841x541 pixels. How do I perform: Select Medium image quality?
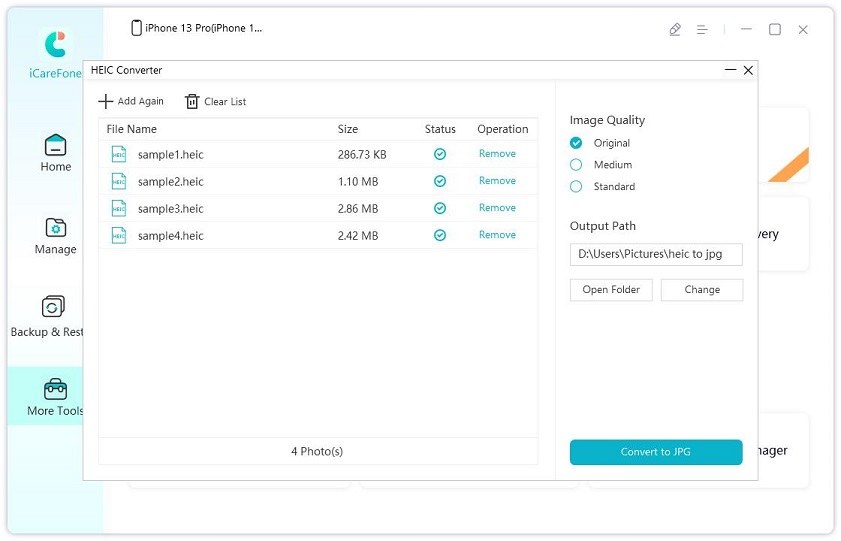click(576, 165)
